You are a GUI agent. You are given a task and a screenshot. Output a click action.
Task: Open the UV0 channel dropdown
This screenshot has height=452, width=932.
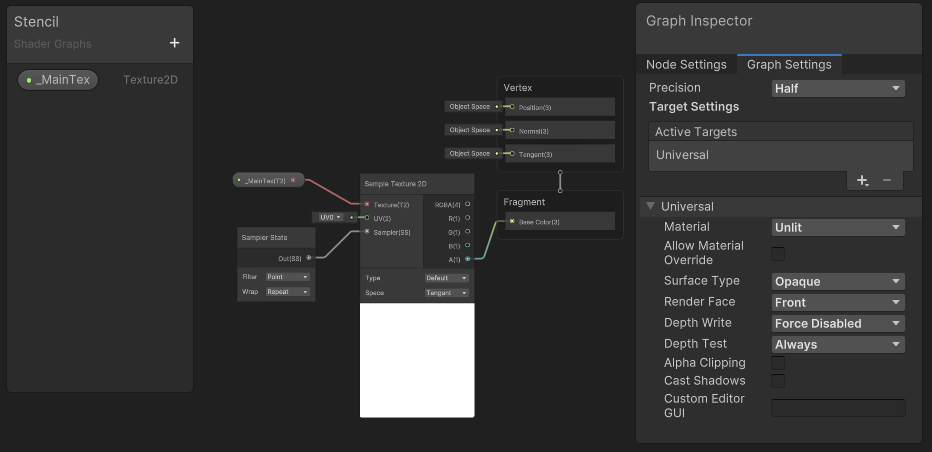click(331, 218)
